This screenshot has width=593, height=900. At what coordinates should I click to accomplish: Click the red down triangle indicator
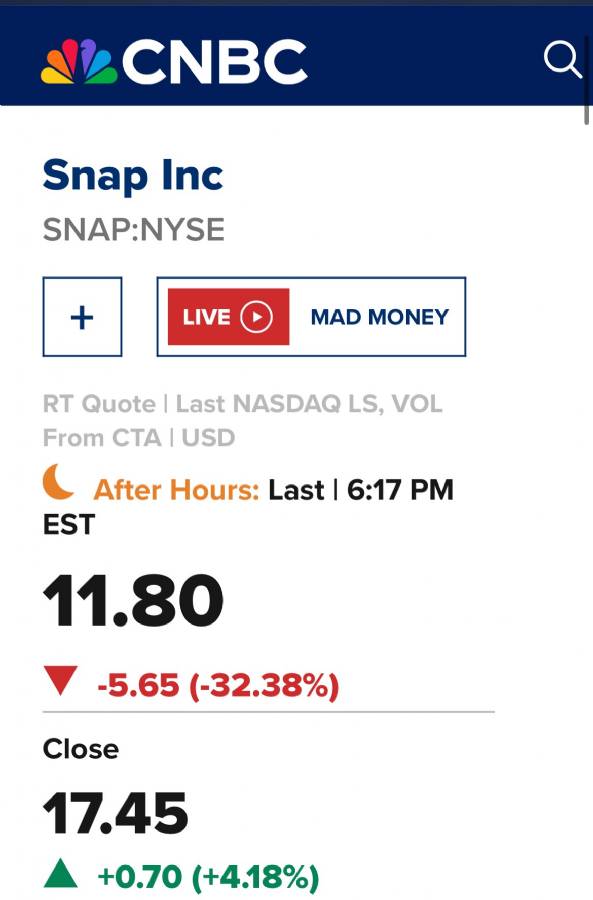61,680
